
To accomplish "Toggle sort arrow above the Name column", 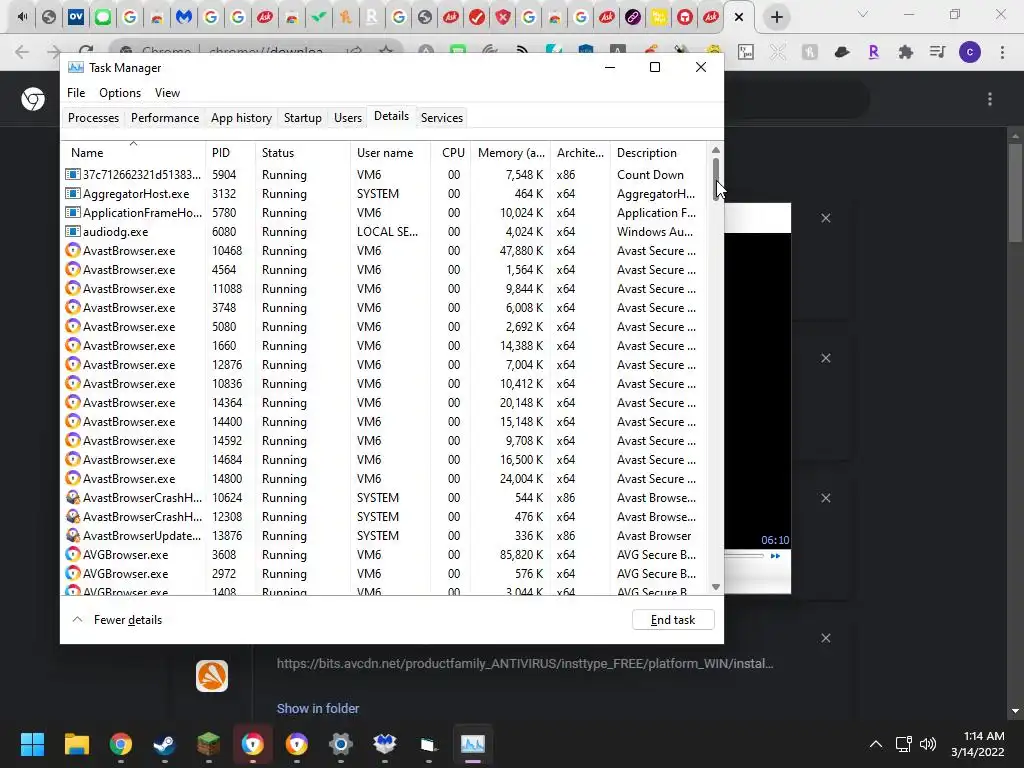I will pyautogui.click(x=133, y=143).
